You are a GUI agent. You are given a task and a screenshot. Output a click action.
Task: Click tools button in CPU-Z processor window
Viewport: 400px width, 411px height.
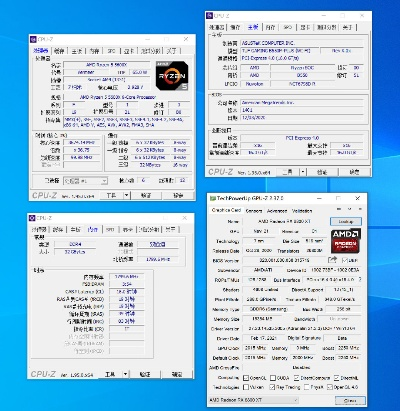pos(111,195)
